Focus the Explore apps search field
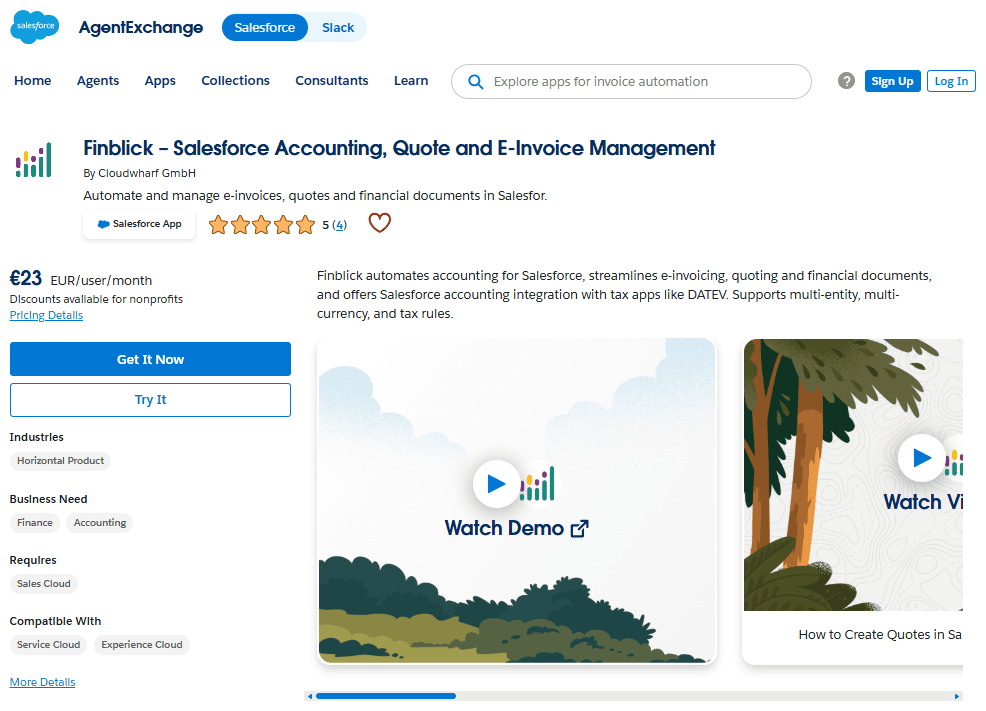 point(631,82)
